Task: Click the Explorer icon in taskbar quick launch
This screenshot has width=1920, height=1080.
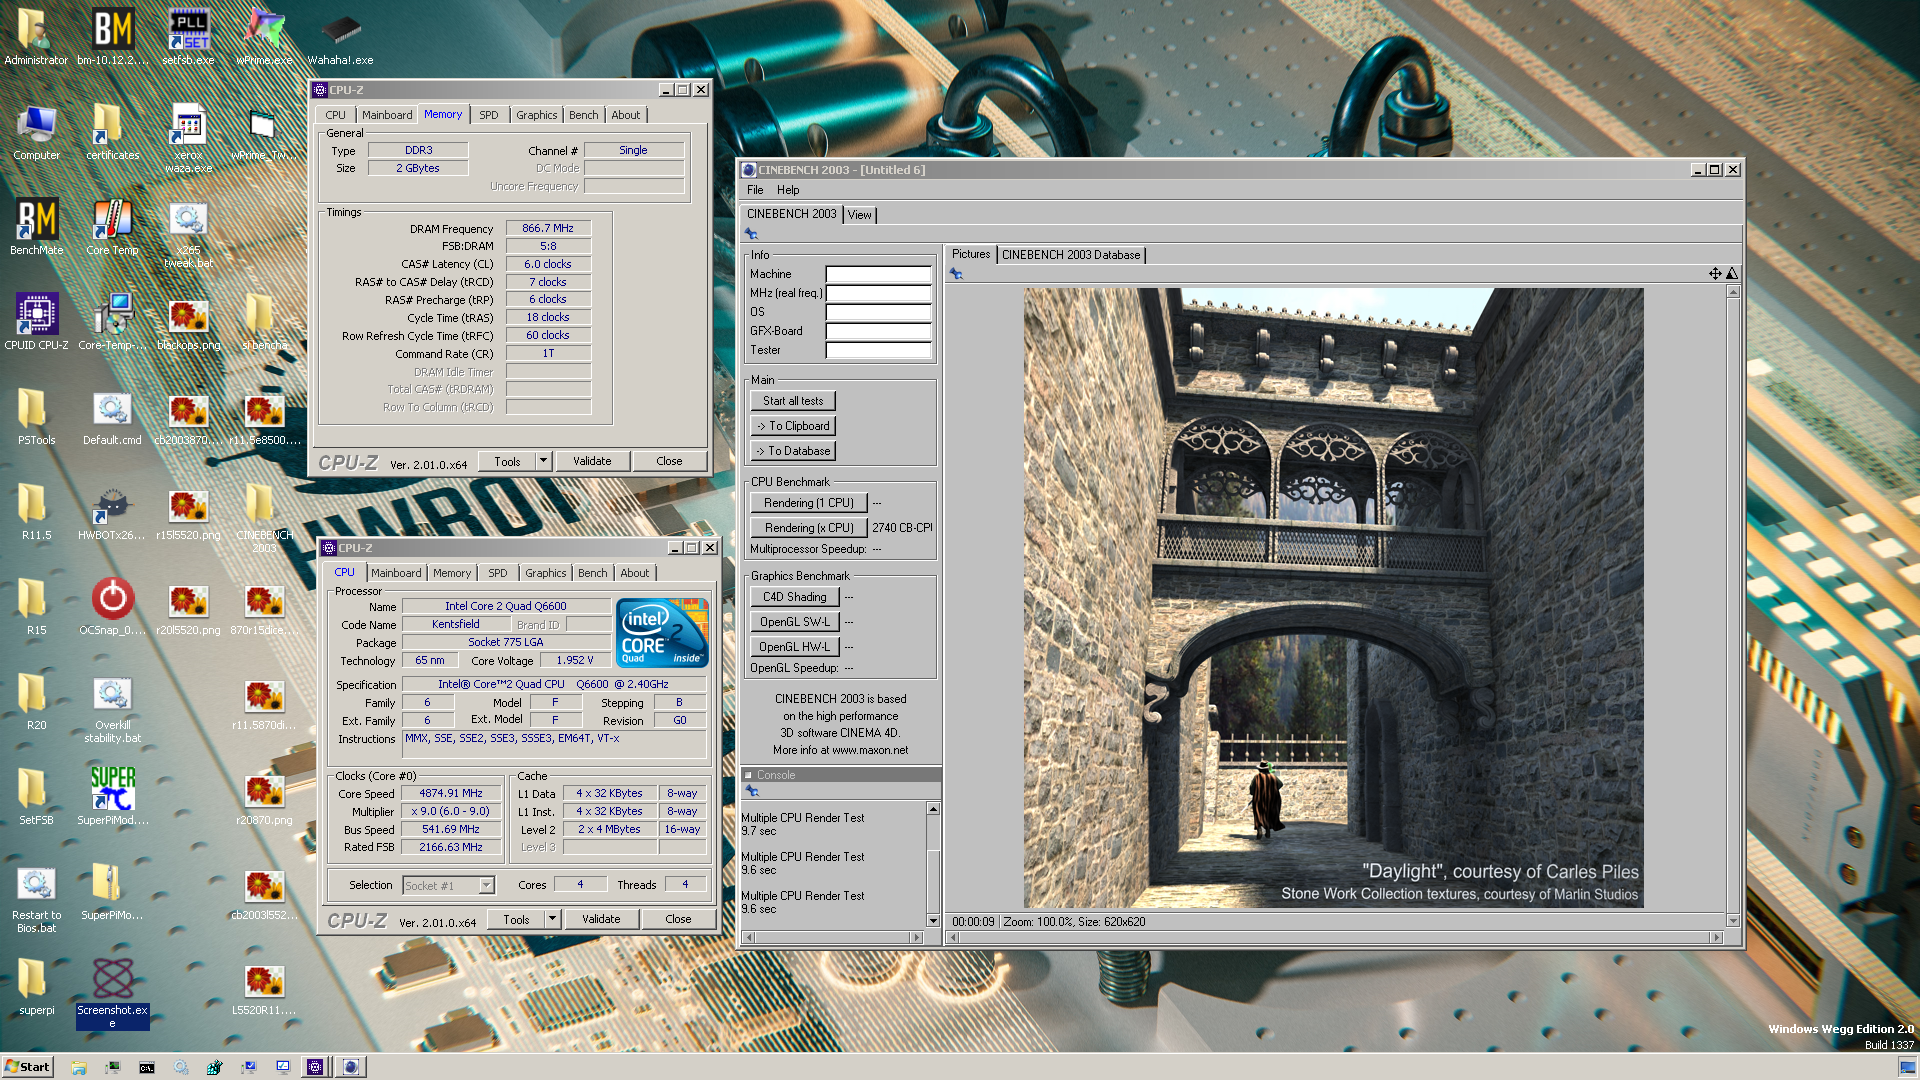Action: tap(79, 1067)
